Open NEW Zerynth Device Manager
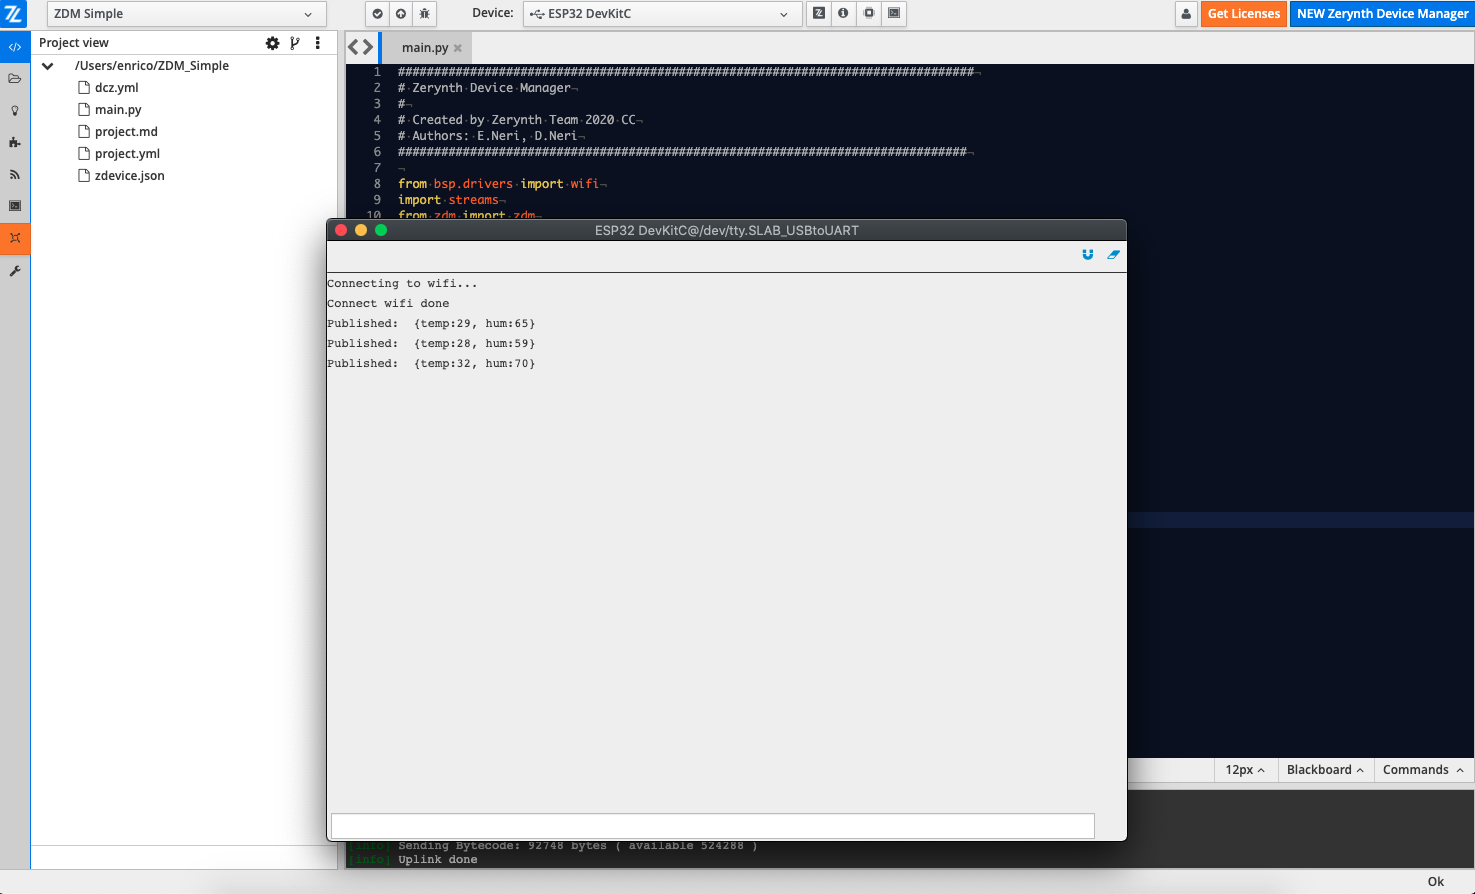1475x894 pixels. (1382, 14)
